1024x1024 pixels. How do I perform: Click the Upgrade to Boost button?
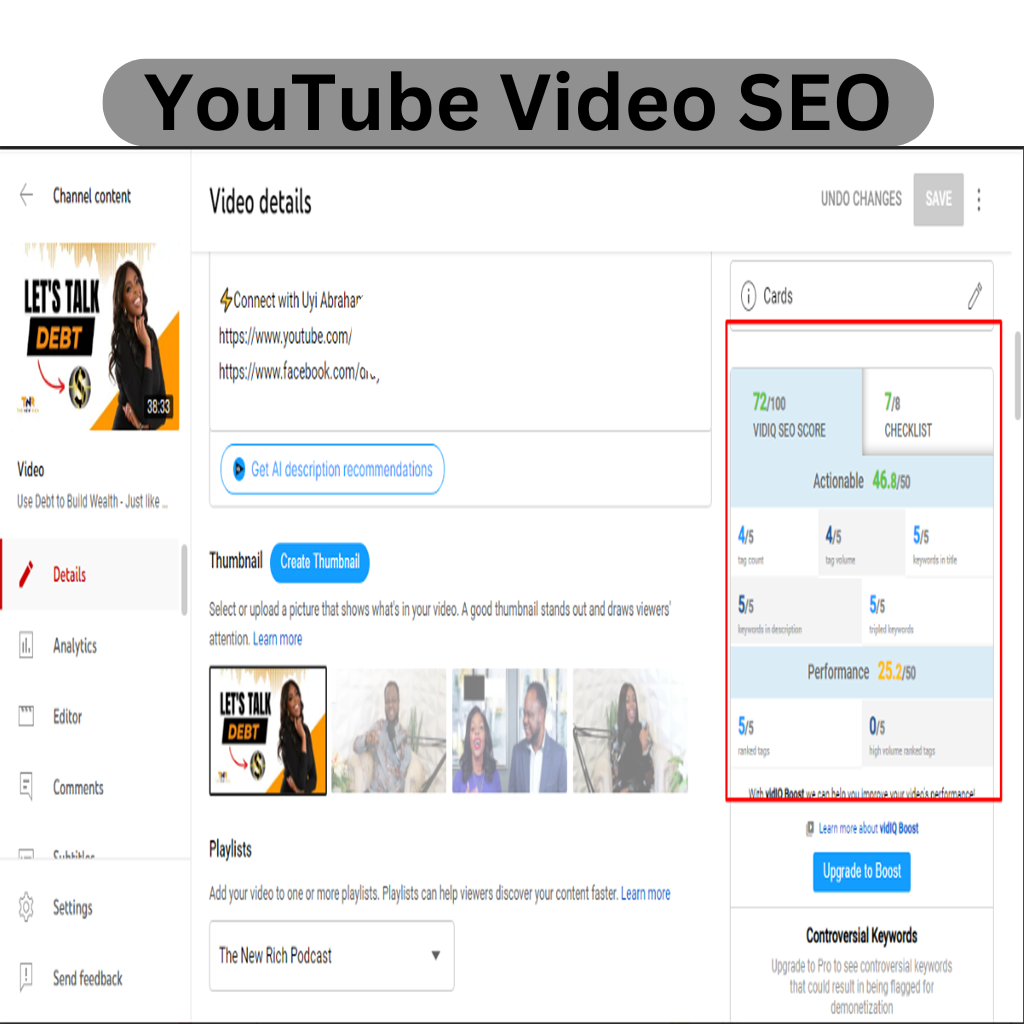861,871
